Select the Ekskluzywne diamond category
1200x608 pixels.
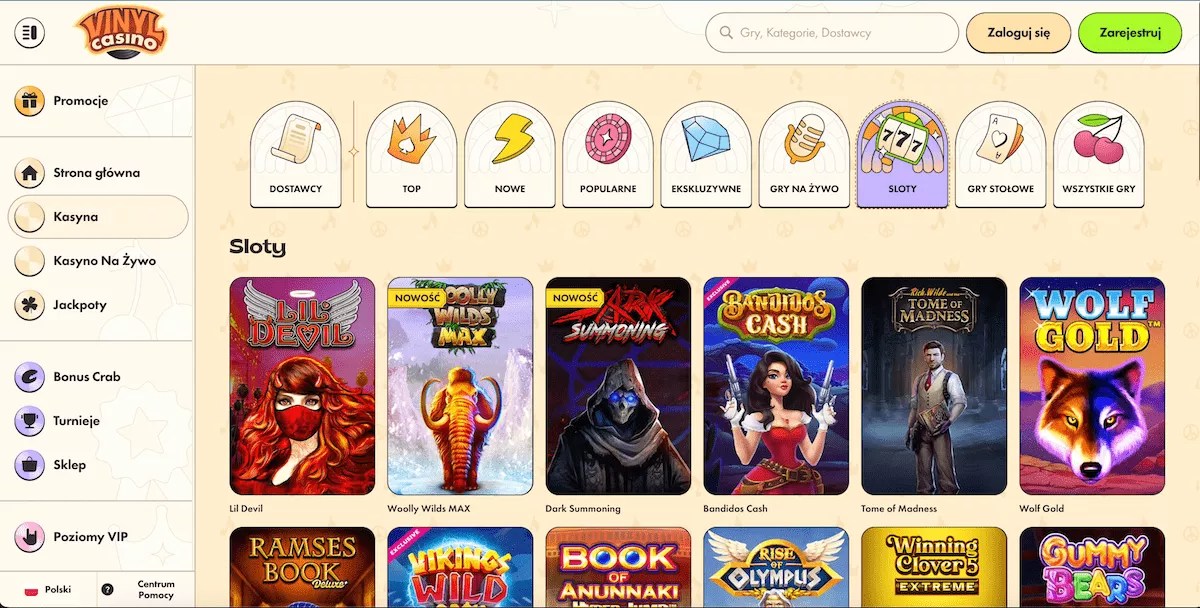706,154
